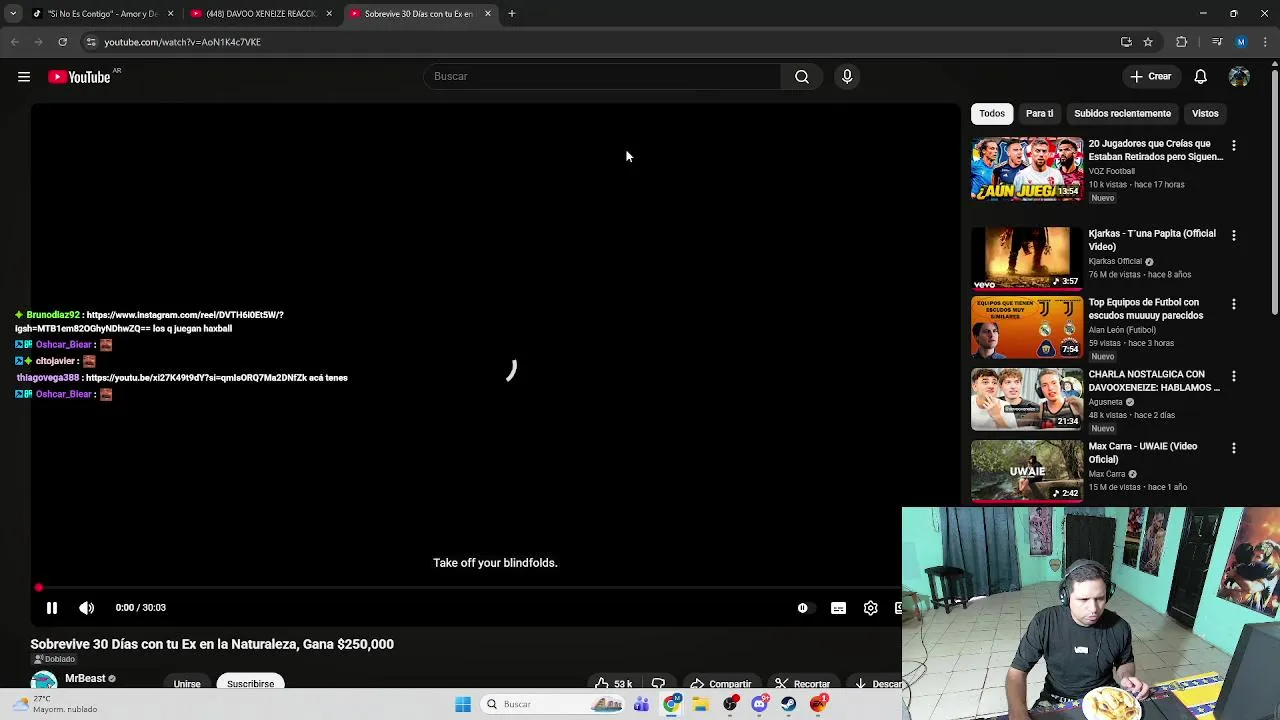Click the Kjarkas T'una Papita title
The width and height of the screenshot is (1280, 720).
[x=1152, y=240]
